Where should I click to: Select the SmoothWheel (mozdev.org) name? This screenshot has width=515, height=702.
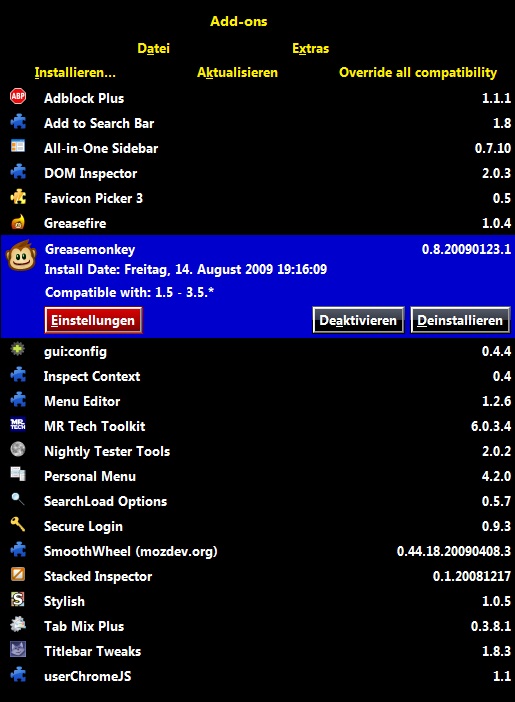pos(130,552)
